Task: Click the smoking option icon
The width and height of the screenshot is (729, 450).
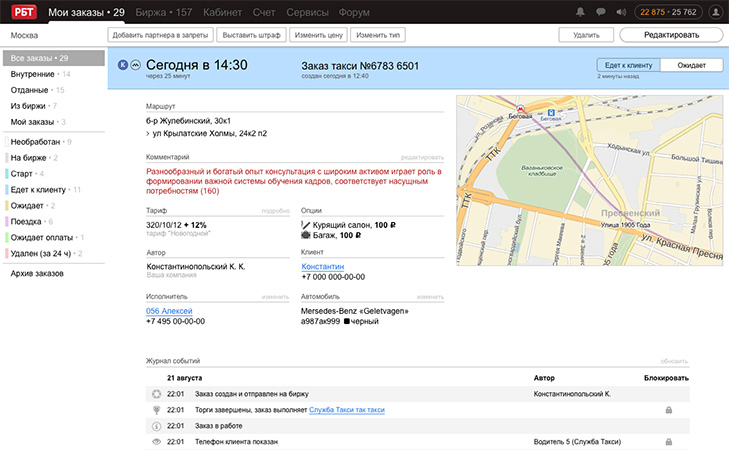Action: tap(305, 225)
